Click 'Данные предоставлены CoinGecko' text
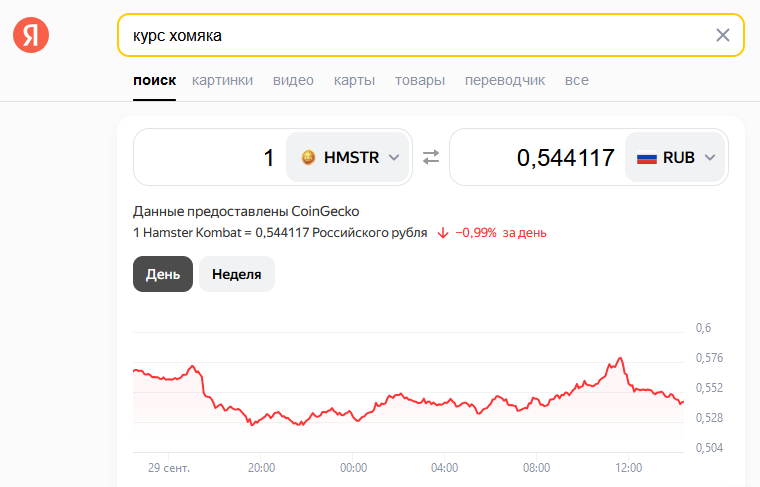This screenshot has height=487, width=760. [x=246, y=211]
